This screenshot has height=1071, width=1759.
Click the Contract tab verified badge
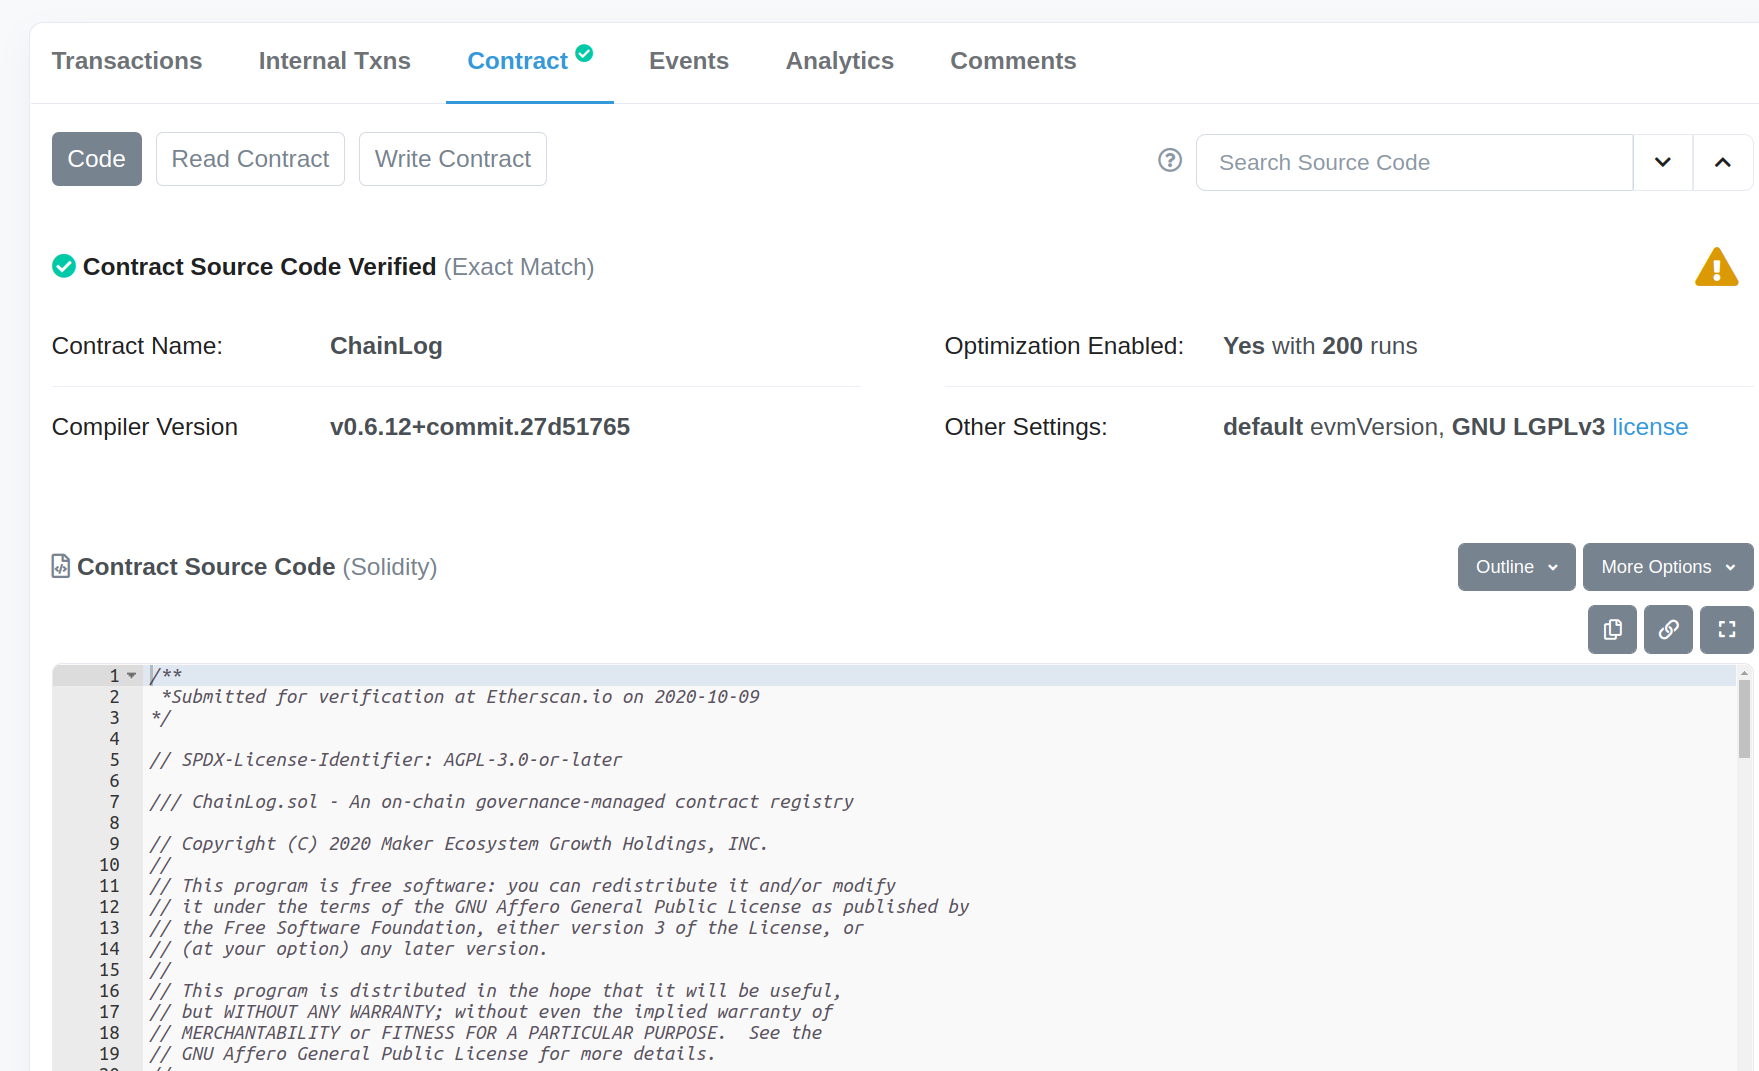(x=584, y=53)
